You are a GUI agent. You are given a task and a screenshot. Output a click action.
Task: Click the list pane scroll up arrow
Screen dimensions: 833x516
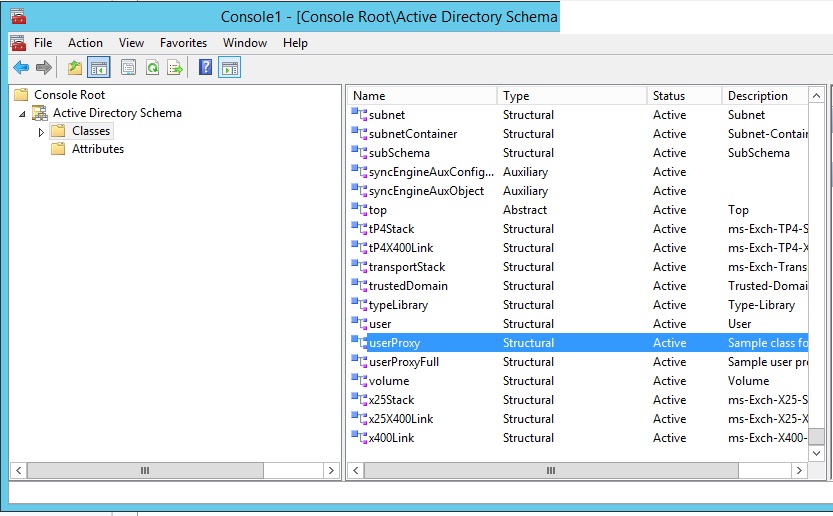point(817,96)
